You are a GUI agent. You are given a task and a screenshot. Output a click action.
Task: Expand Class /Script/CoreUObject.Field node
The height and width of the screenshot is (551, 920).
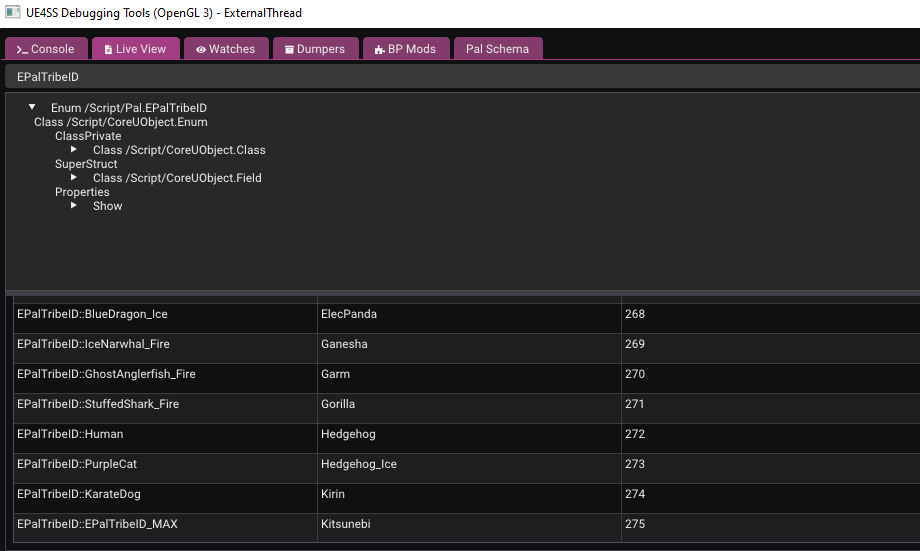point(74,178)
